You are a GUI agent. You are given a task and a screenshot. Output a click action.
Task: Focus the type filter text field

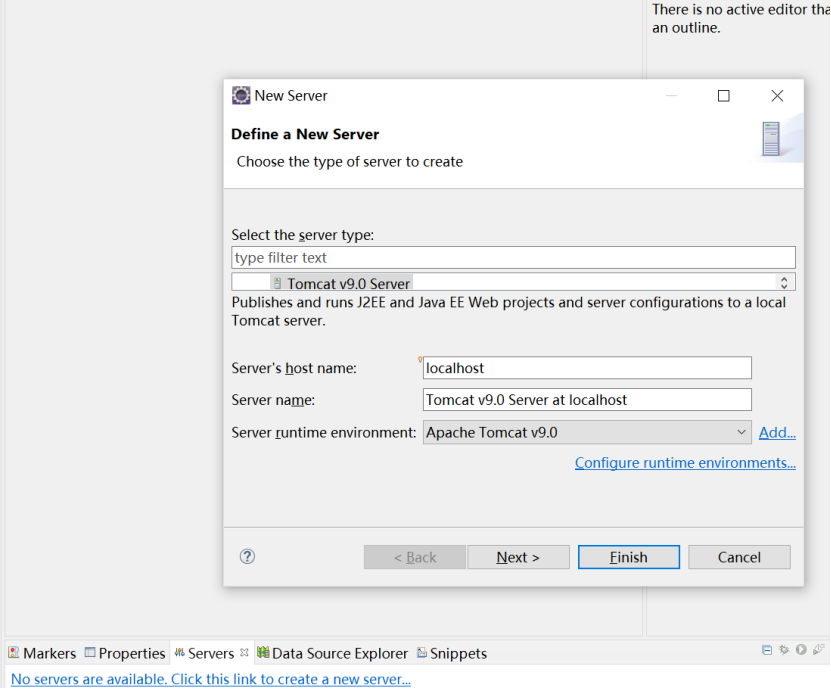point(514,258)
